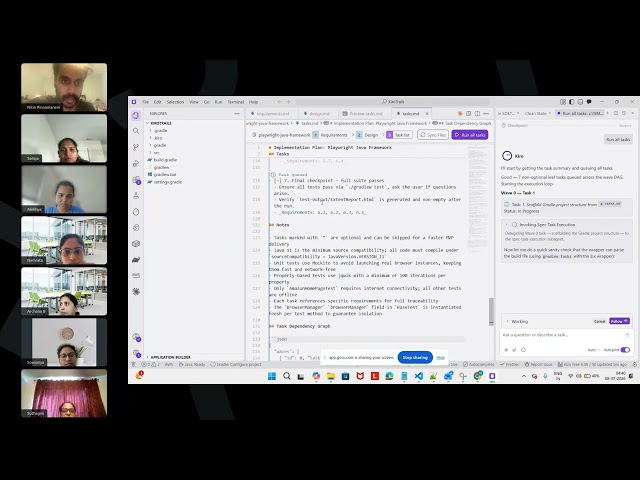640x480 pixels.
Task: Toggle the Autopilot switch
Action: point(625,350)
